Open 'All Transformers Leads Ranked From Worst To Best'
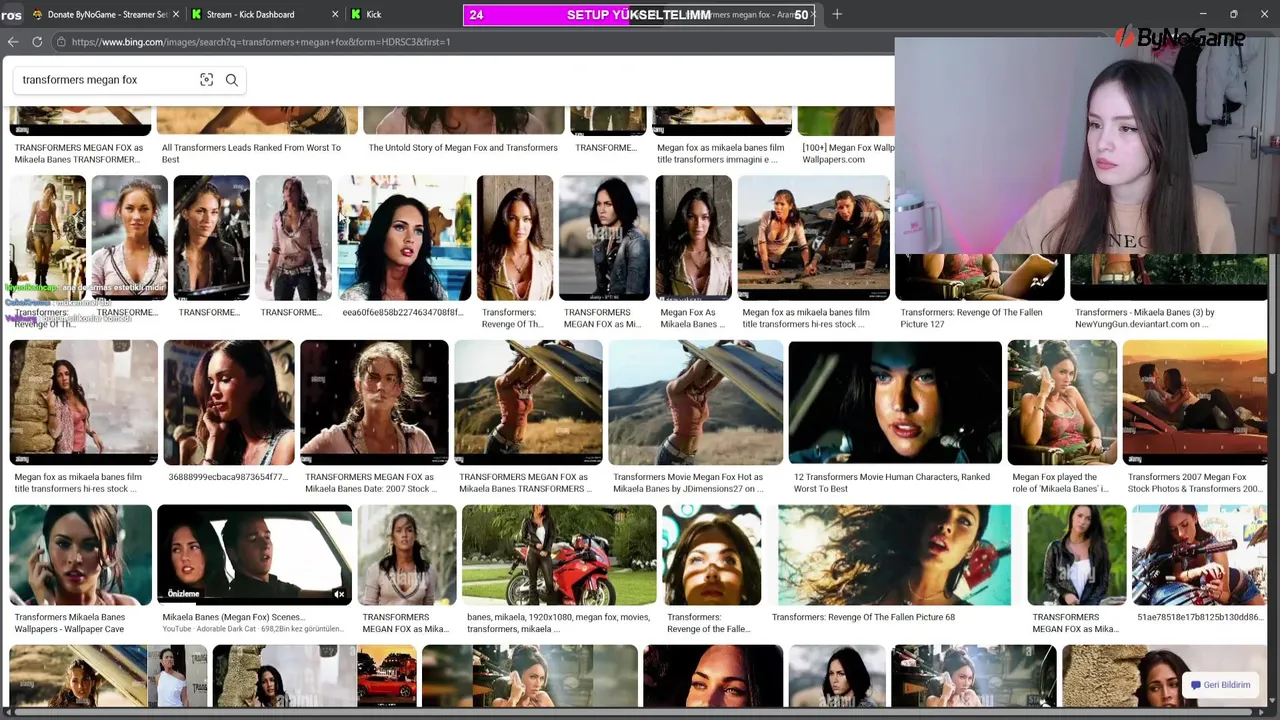This screenshot has width=1280, height=720. coord(251,153)
